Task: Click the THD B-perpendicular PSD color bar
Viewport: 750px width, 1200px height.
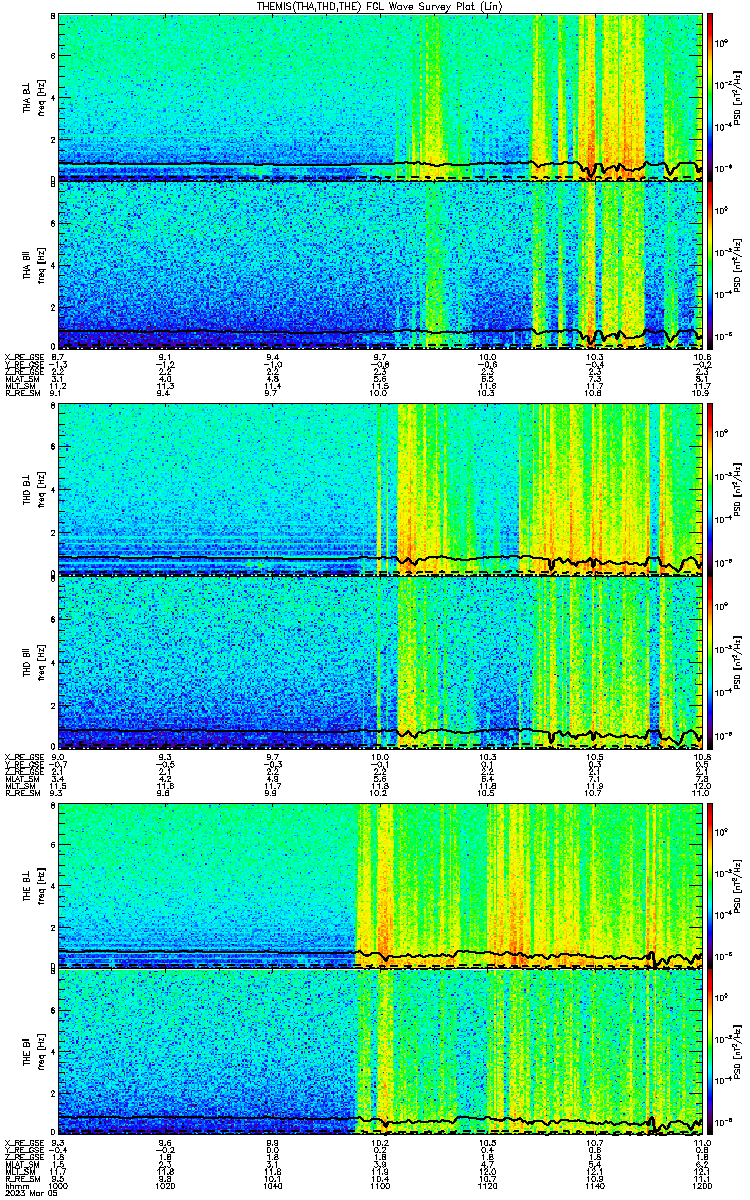Action: click(710, 489)
